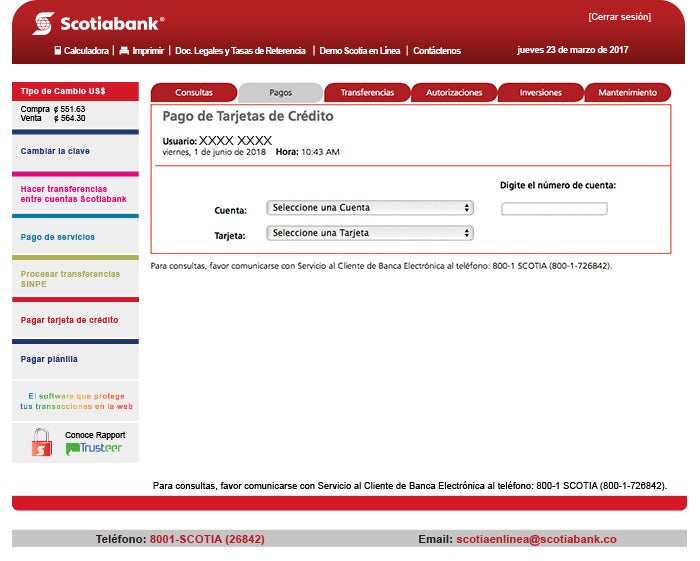Viewport: 700px width, 561px height.
Task: Click Pagar tarjeta de crédito link
Action: [x=69, y=320]
